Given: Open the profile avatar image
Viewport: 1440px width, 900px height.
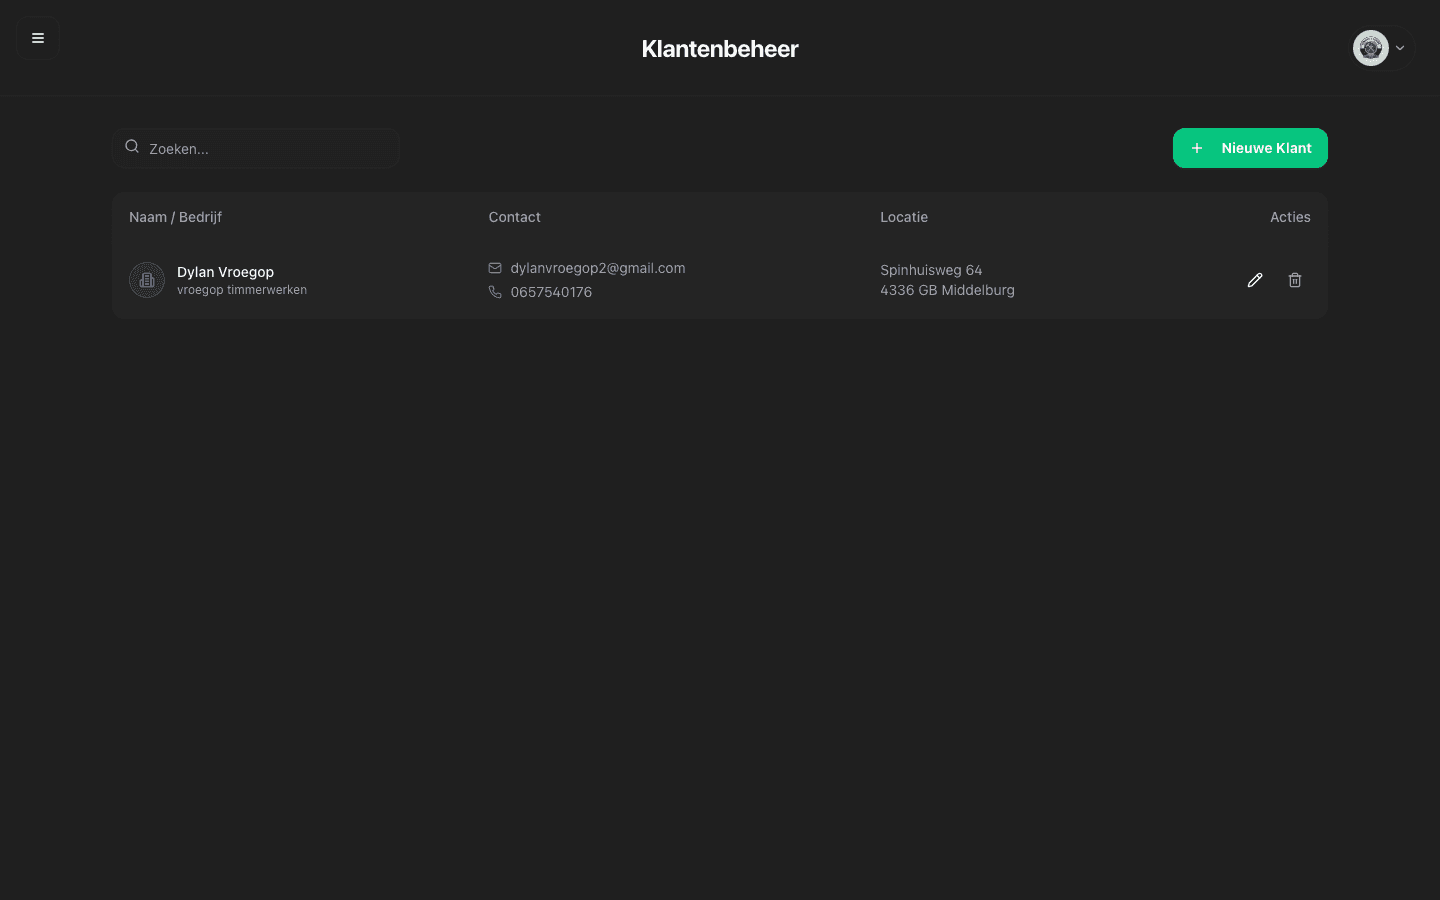Looking at the screenshot, I should 1370,47.
